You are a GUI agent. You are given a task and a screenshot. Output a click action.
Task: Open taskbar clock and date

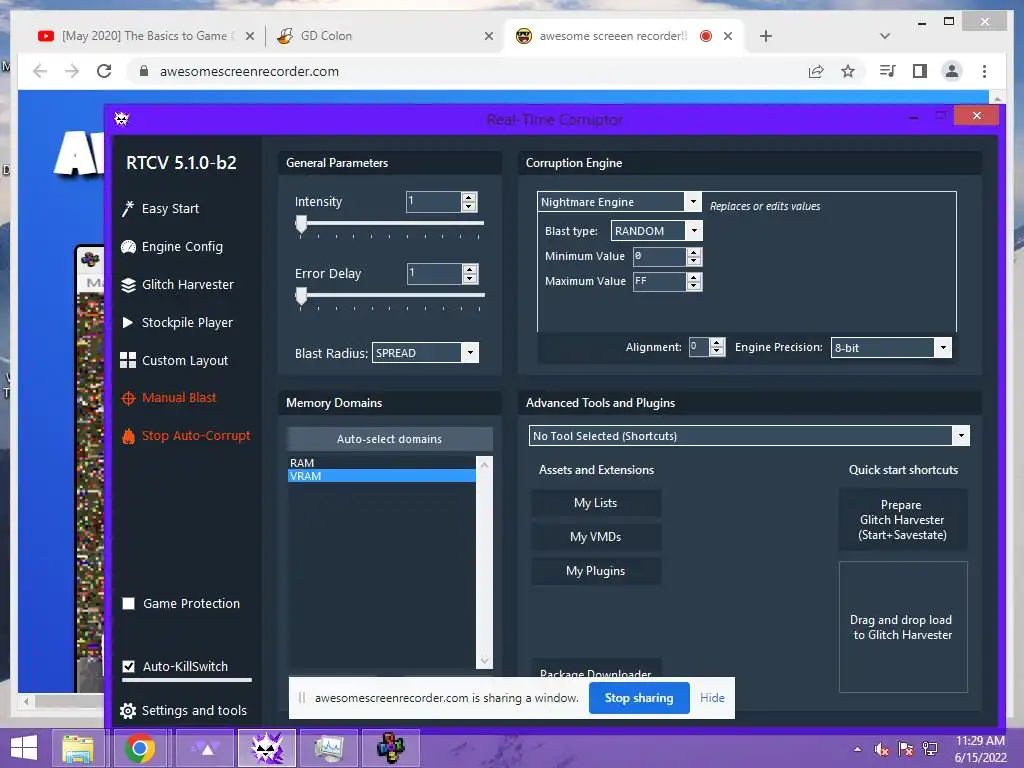point(980,749)
